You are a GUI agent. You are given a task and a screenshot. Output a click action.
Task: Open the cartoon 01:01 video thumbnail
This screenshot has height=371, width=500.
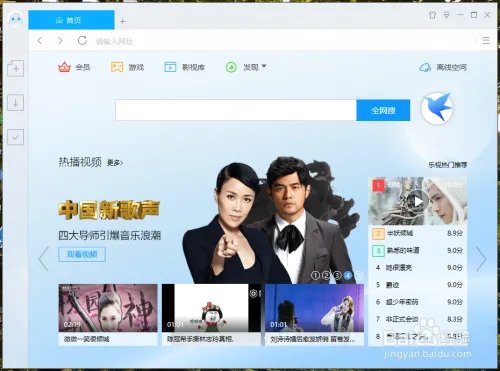coord(211,308)
